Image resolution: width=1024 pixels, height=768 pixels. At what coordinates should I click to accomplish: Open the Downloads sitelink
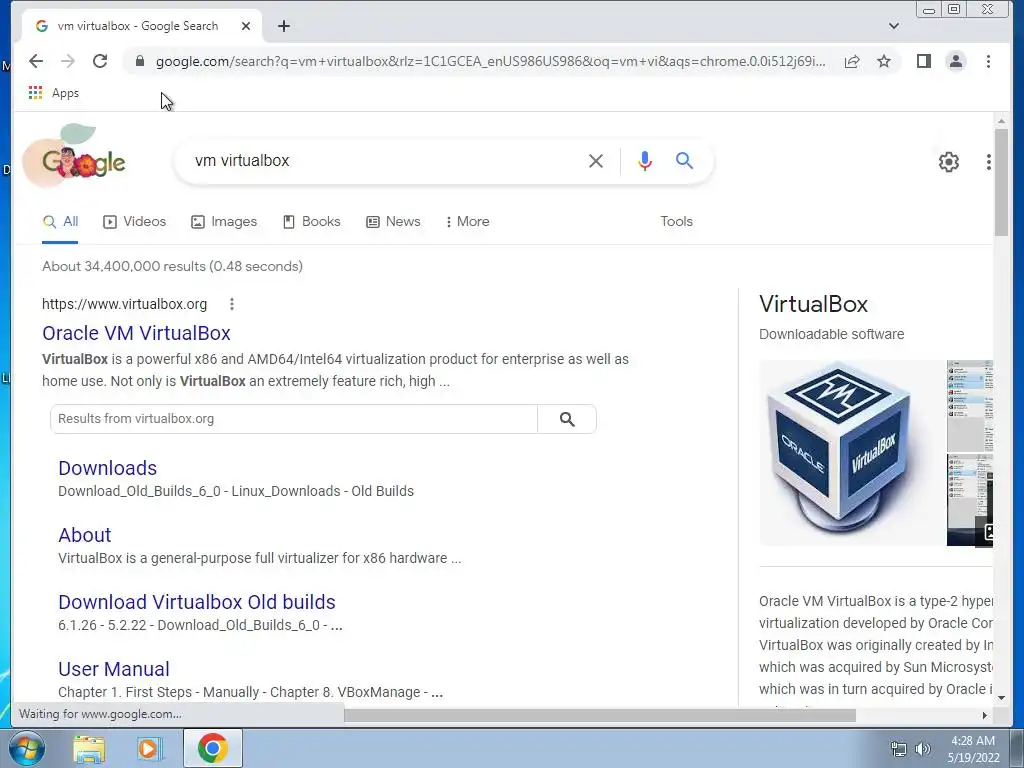108,468
